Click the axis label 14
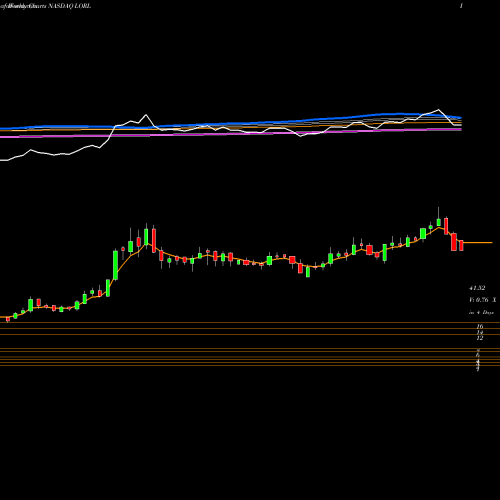Image resolution: width=500 pixels, height=500 pixels. click(480, 332)
